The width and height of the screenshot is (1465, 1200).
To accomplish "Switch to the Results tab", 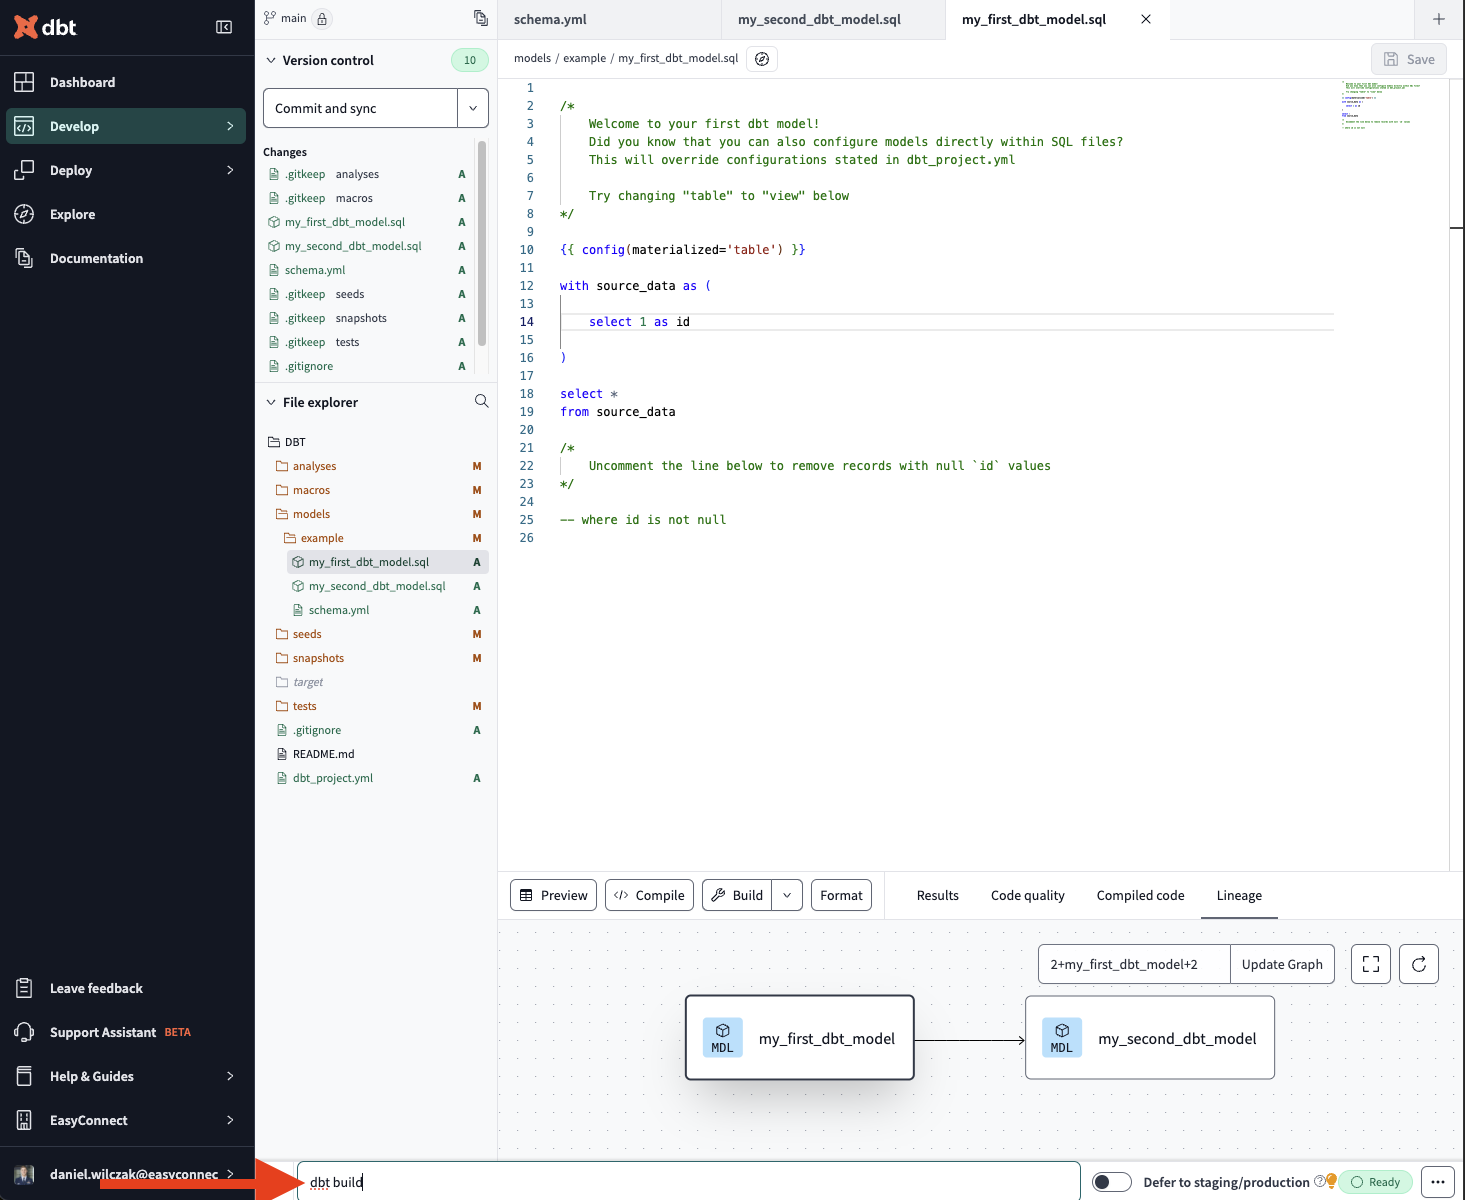I will click(937, 895).
